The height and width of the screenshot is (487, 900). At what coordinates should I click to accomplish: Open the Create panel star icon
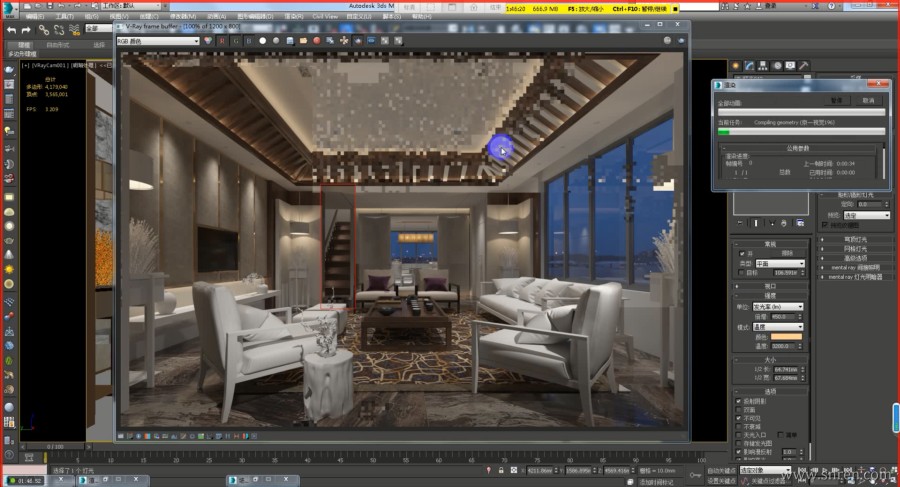[736, 66]
